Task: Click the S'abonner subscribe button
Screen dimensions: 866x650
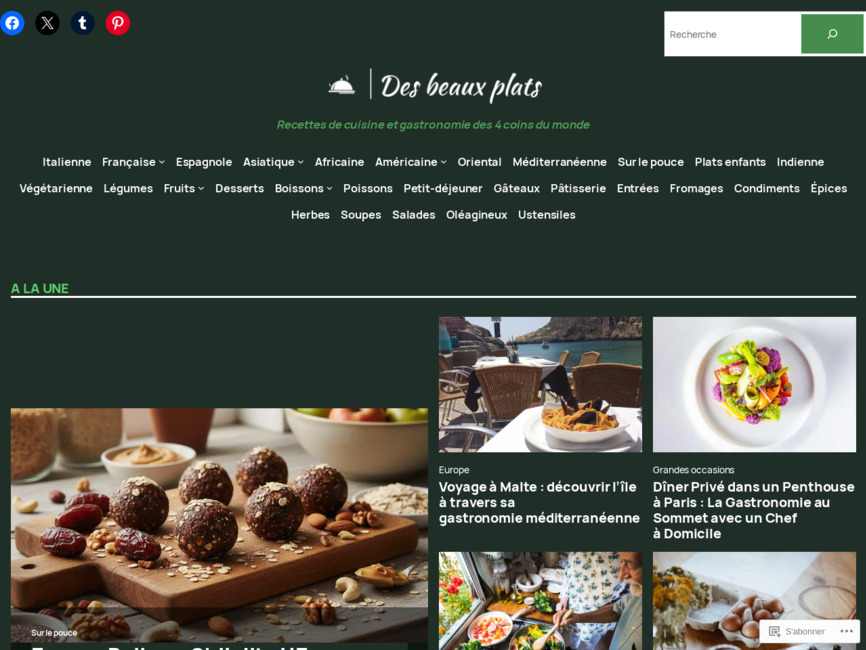Action: point(796,631)
